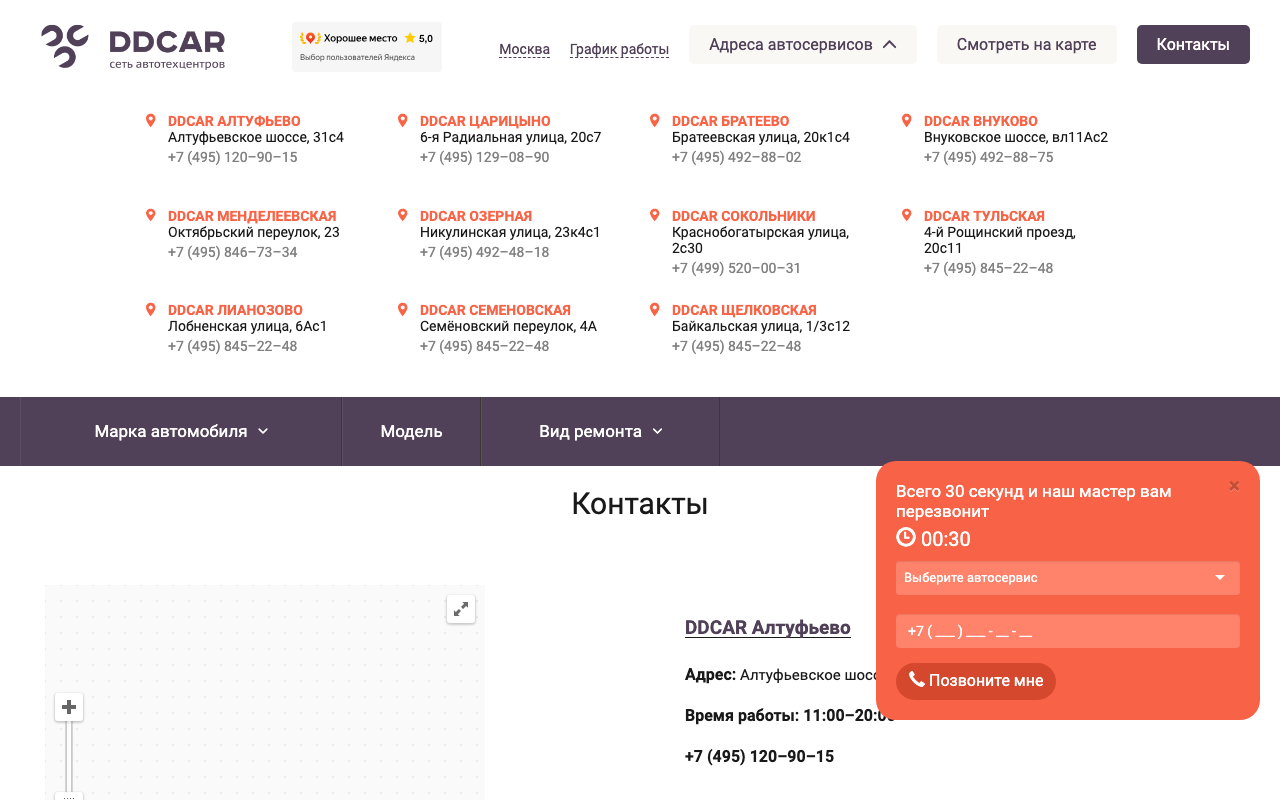The width and height of the screenshot is (1280, 800).
Task: Call Менделеевская number +7 (495) 846–73–34
Action: pyautogui.click(x=233, y=252)
